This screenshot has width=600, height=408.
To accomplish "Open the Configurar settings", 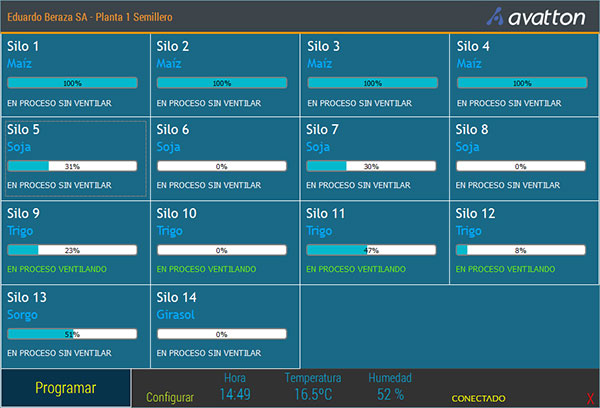I will (x=170, y=397).
